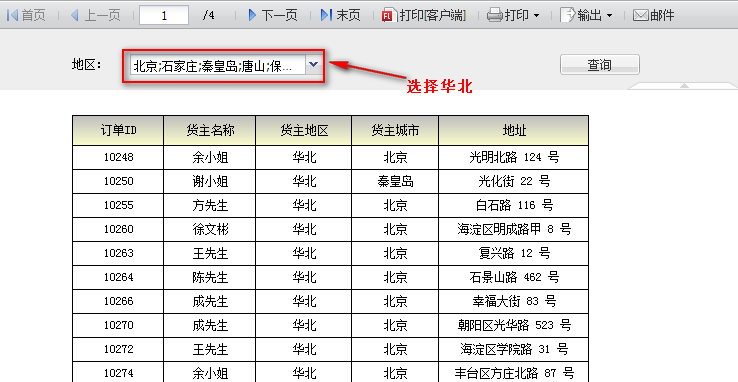Expand the 地区 combo box arrow
This screenshot has height=382, width=738.
click(314, 65)
